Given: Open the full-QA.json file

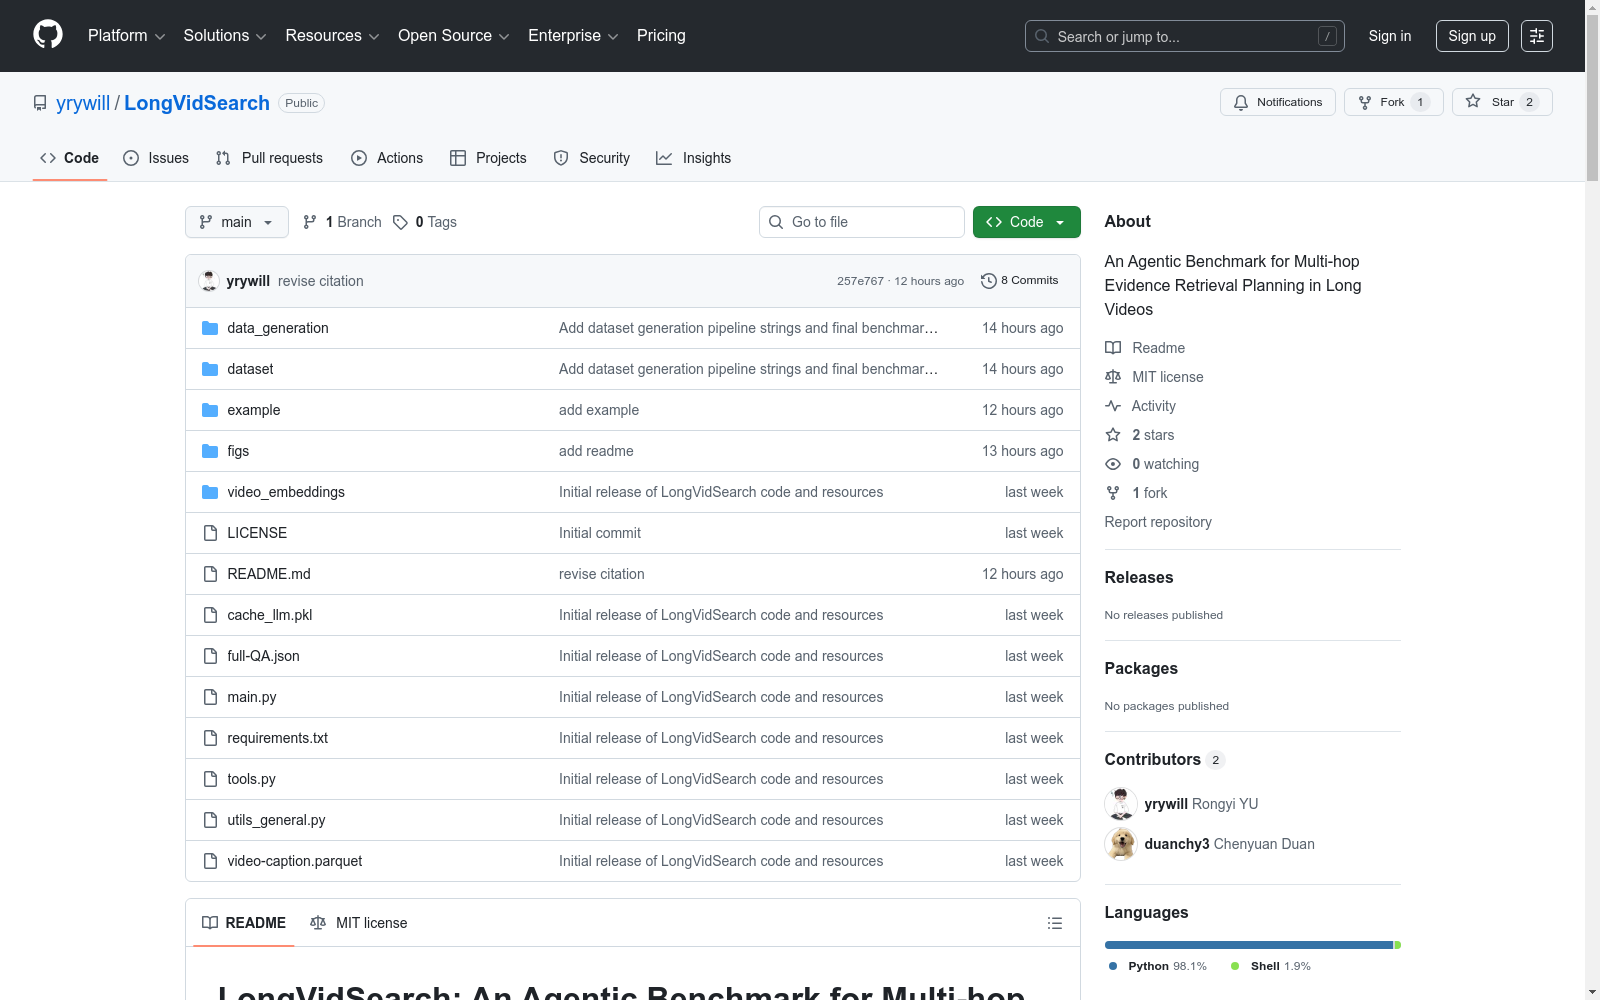Looking at the screenshot, I should pos(263,656).
